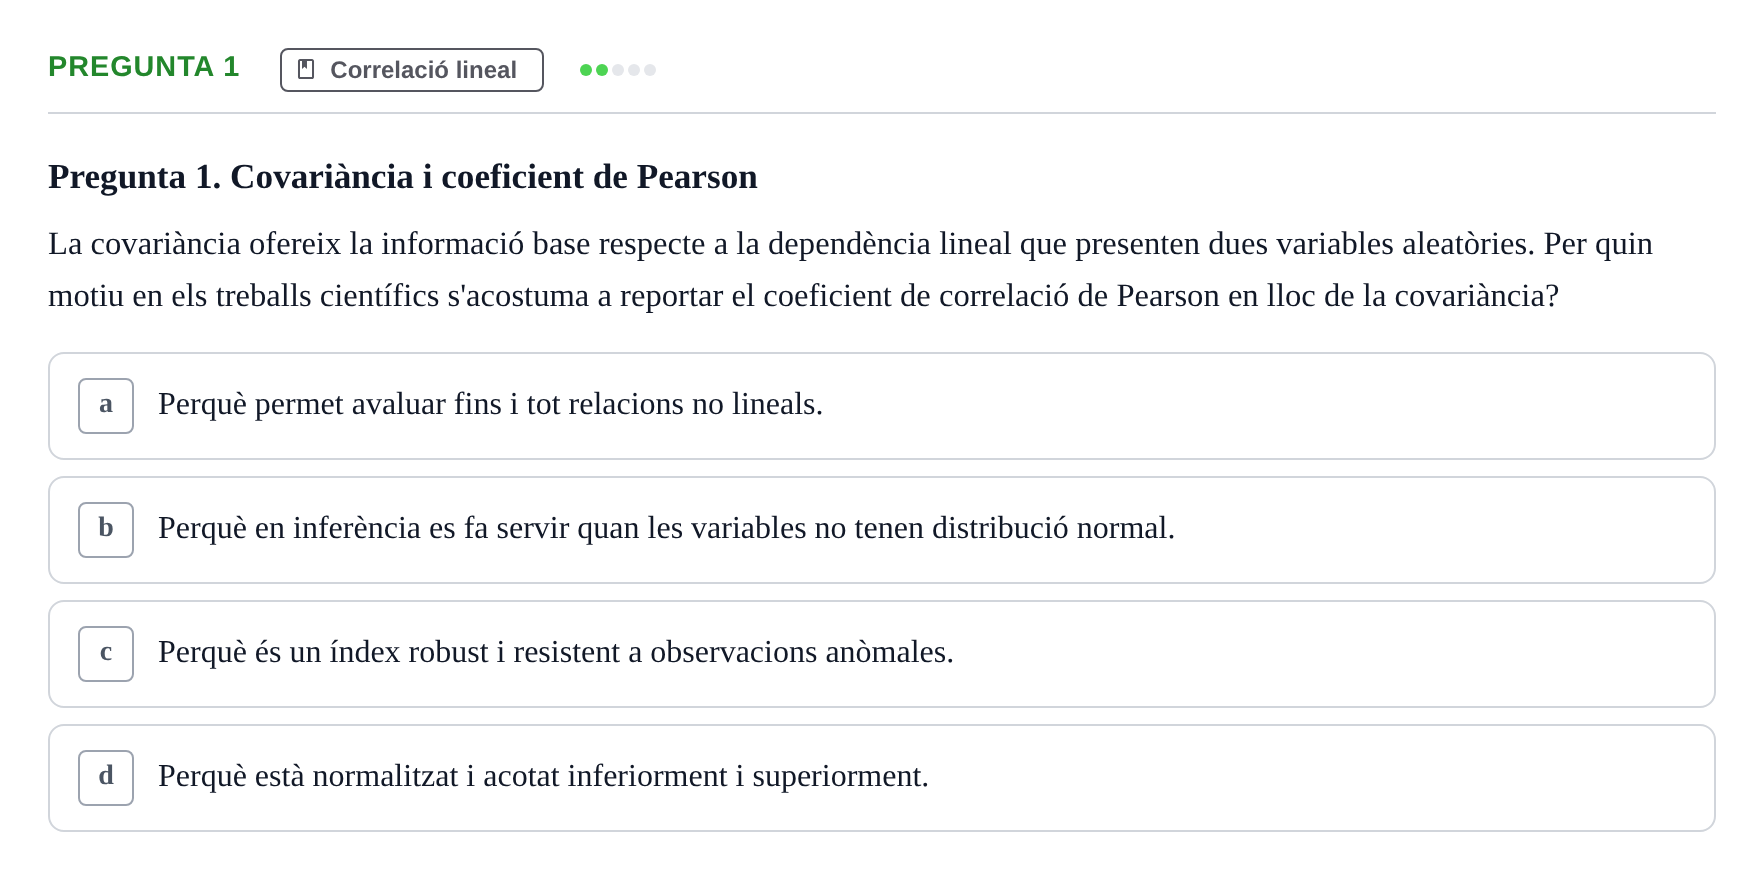Open the Correlació lineal topic tag
The height and width of the screenshot is (880, 1764).
tap(412, 70)
